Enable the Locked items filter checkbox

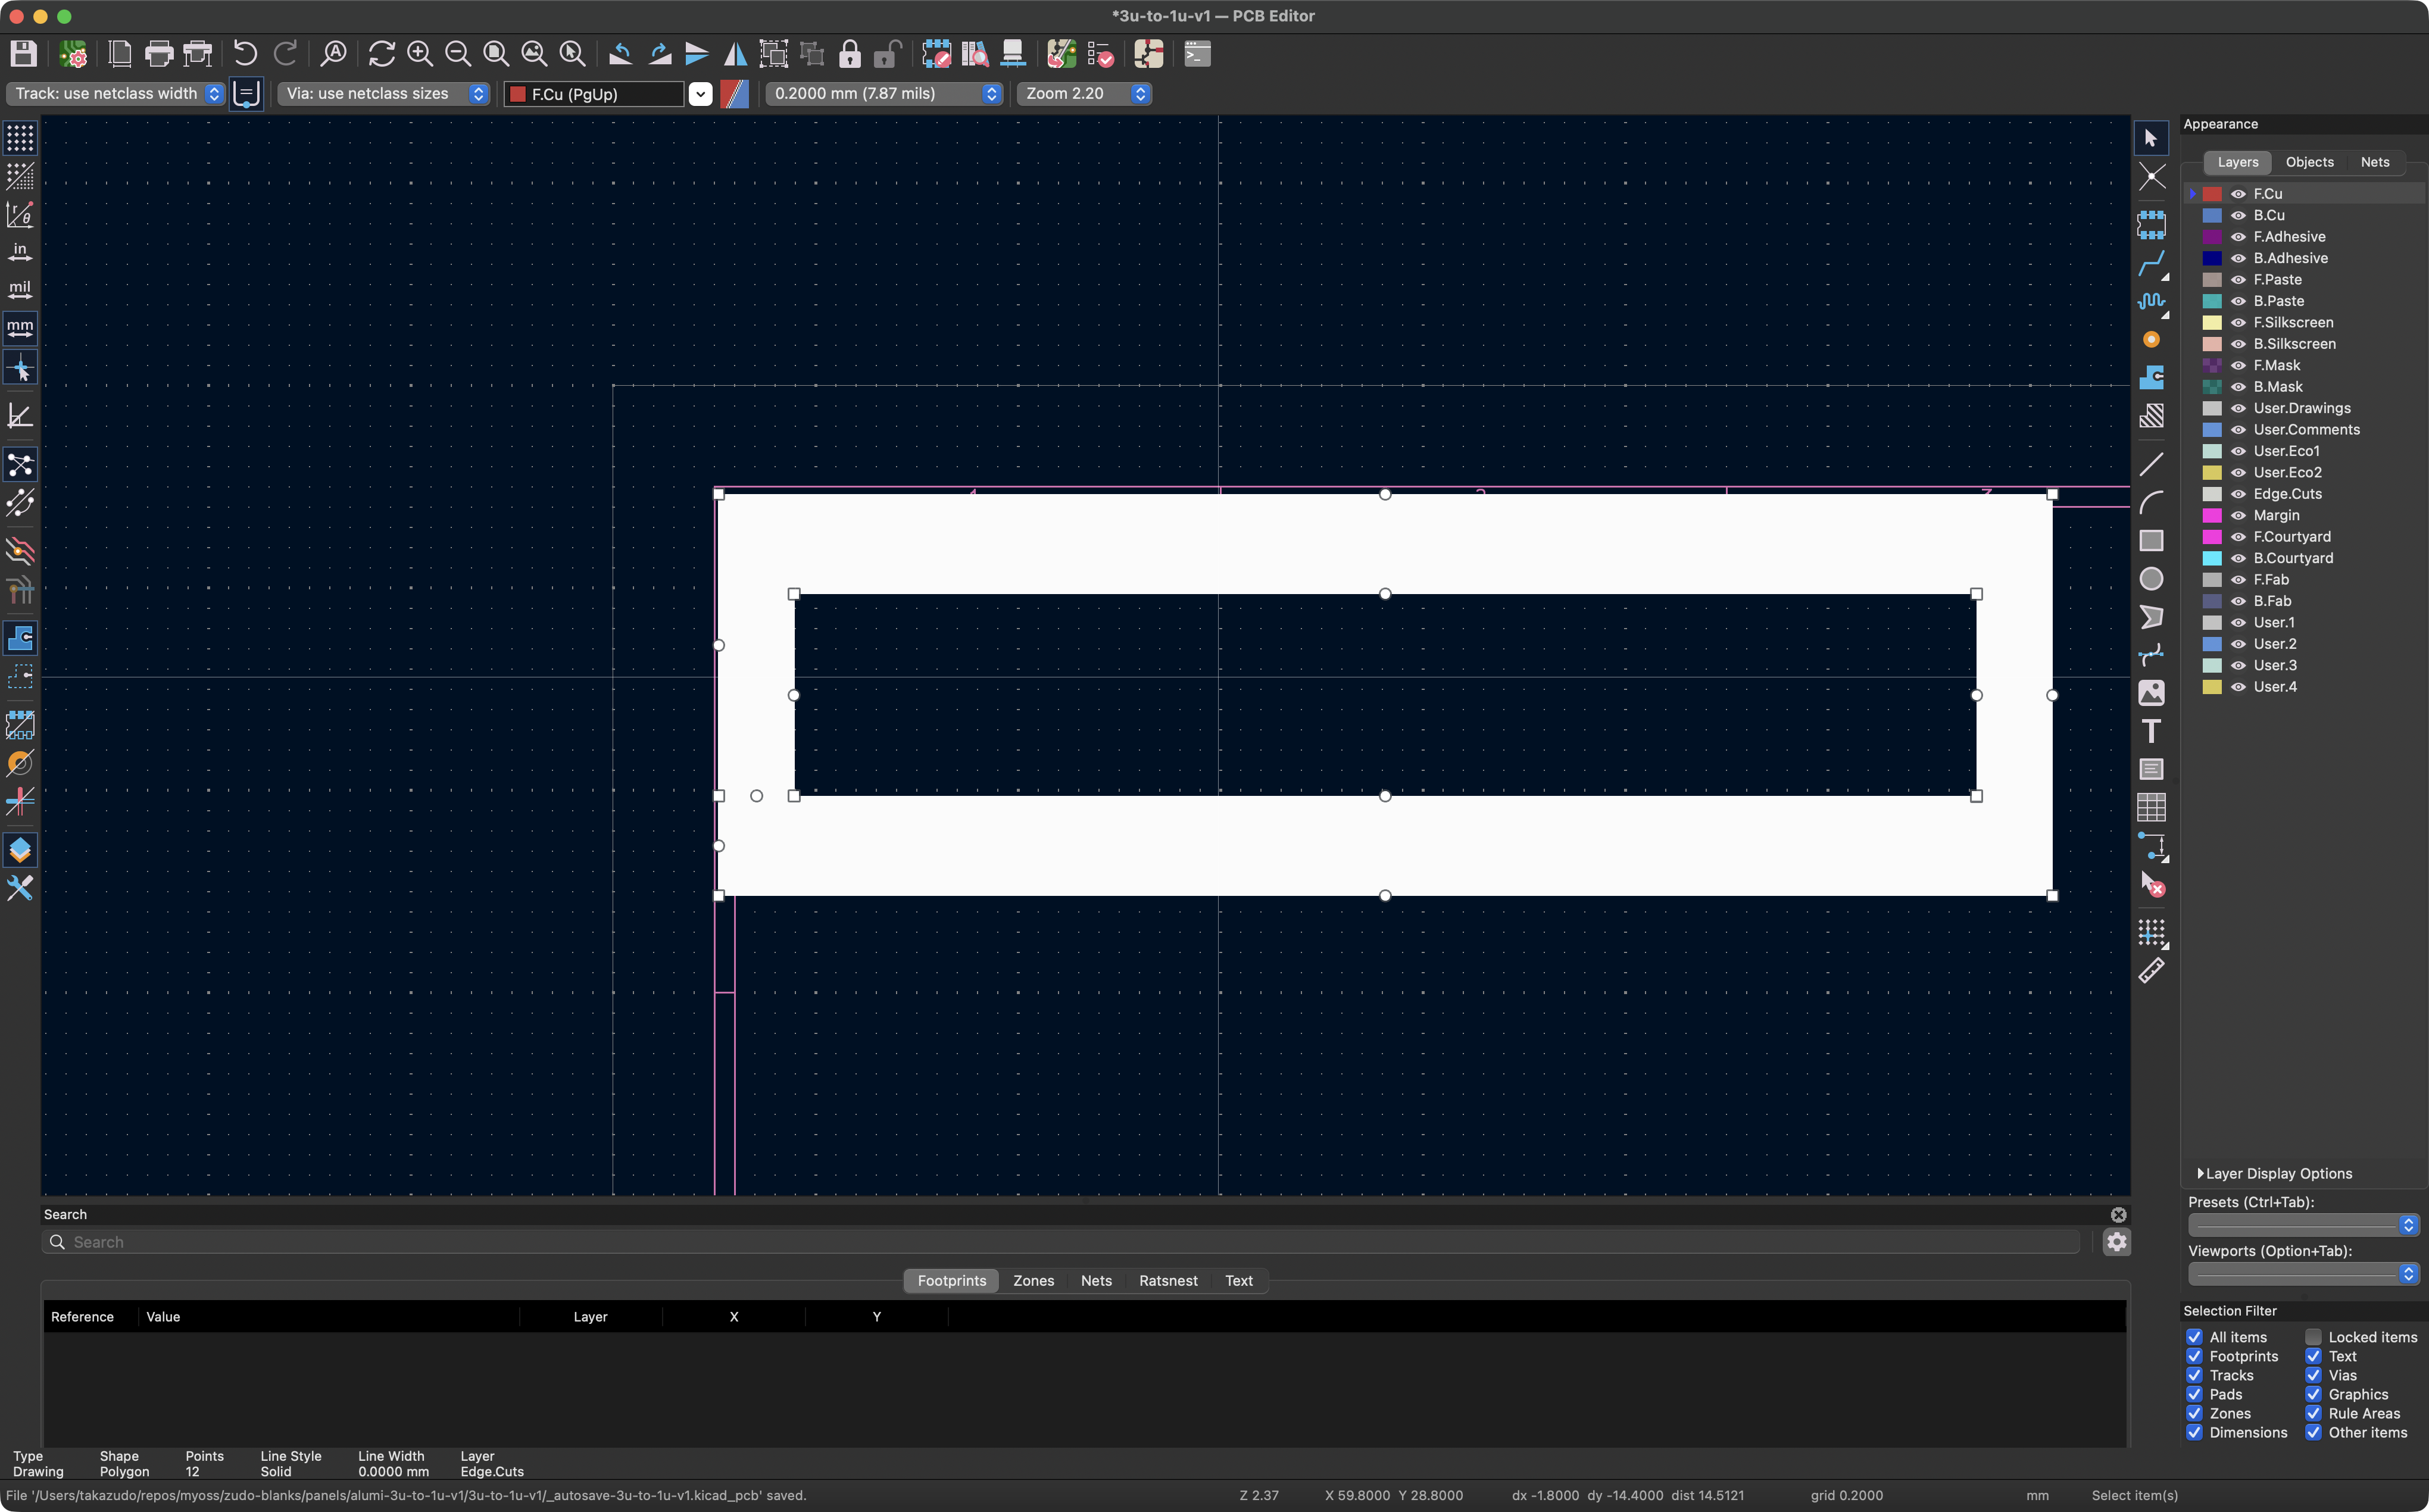pos(2313,1337)
